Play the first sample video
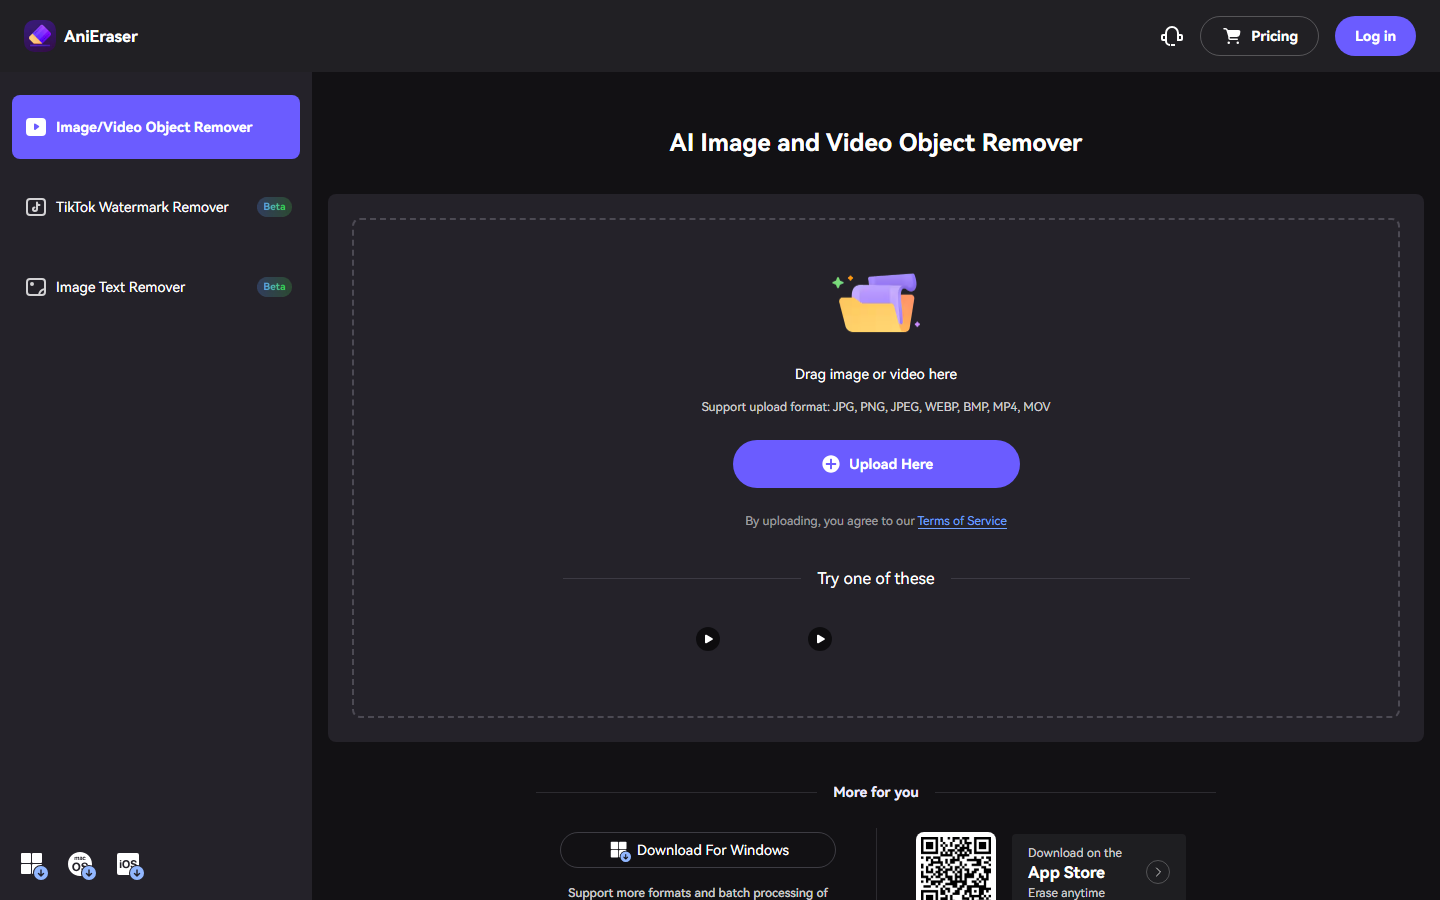This screenshot has height=900, width=1440. click(x=708, y=639)
